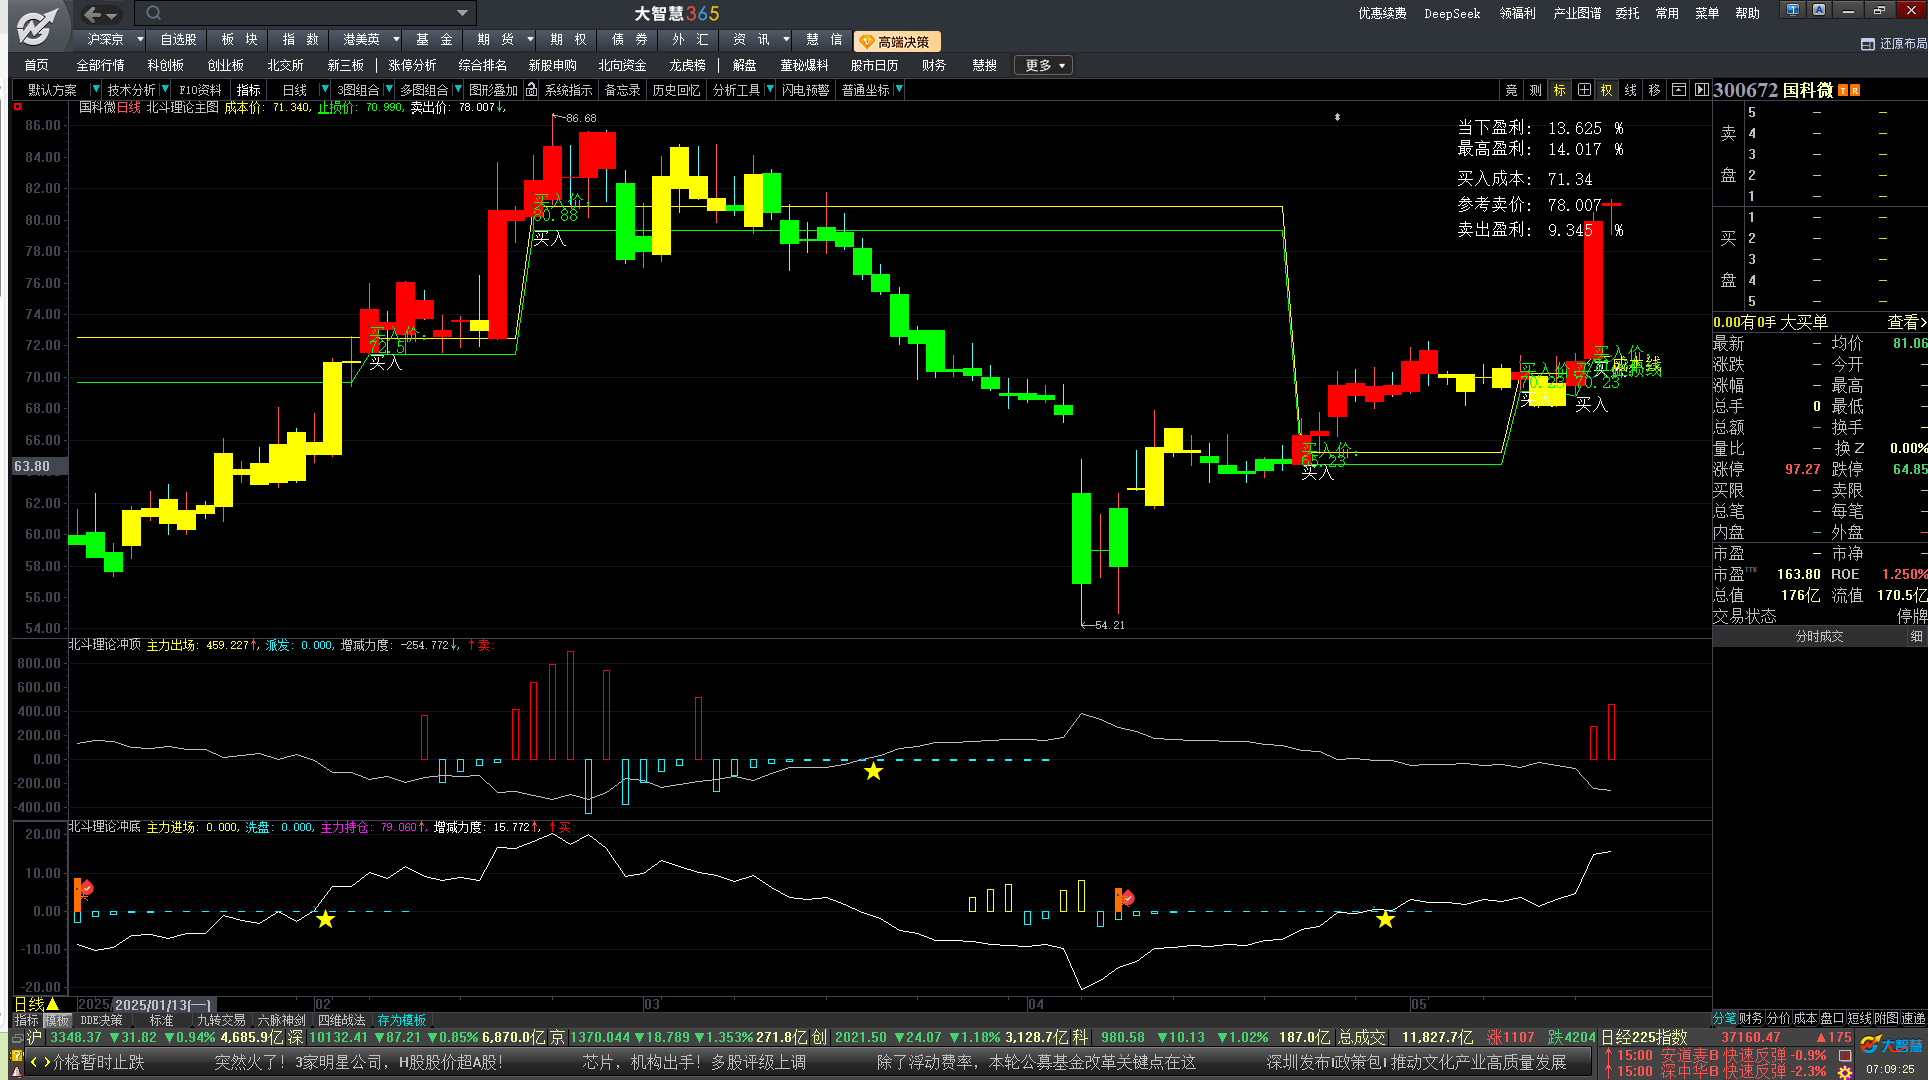Go back with the back arrow button

point(92,14)
